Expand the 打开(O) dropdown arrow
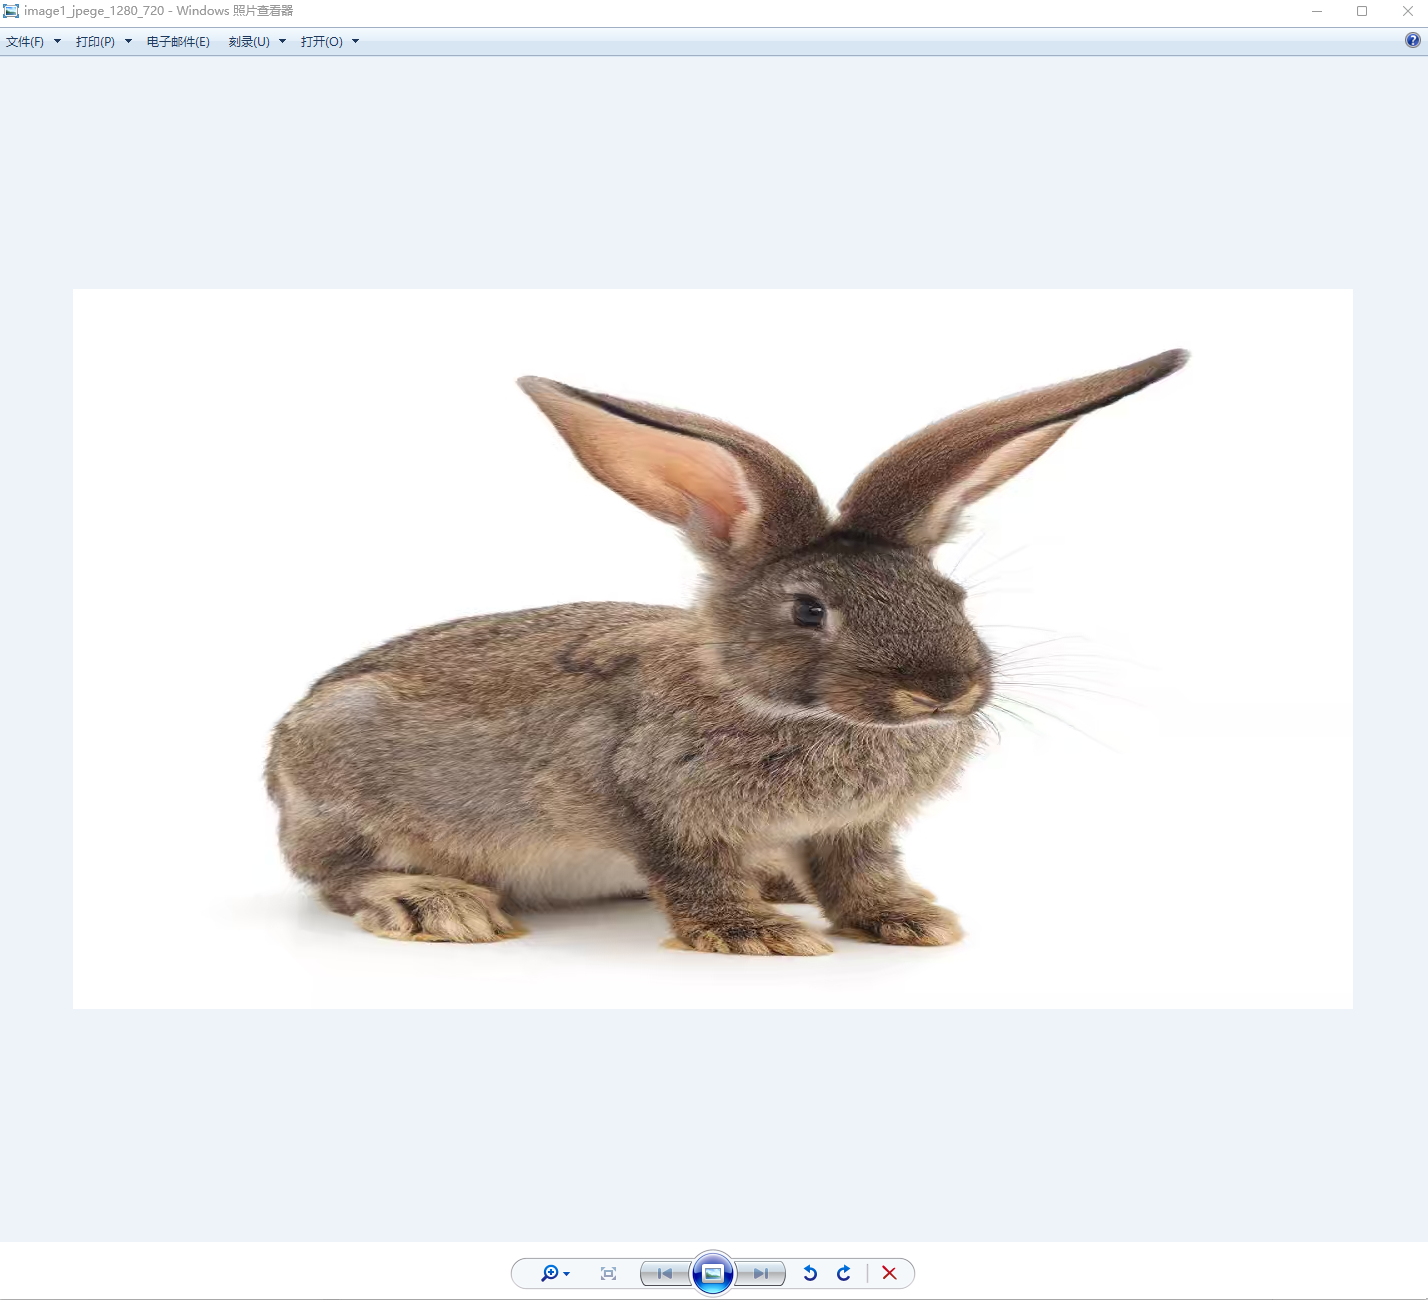Viewport: 1428px width, 1300px height. click(x=355, y=42)
